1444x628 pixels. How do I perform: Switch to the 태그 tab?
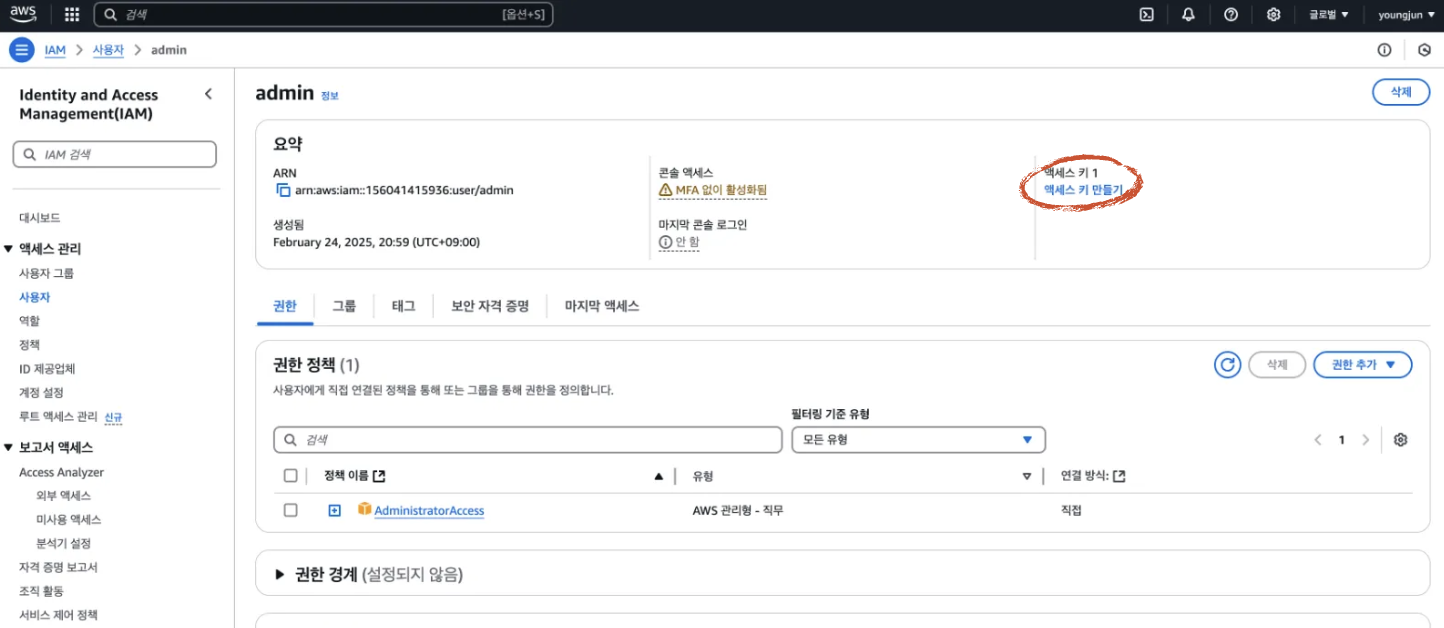click(403, 306)
